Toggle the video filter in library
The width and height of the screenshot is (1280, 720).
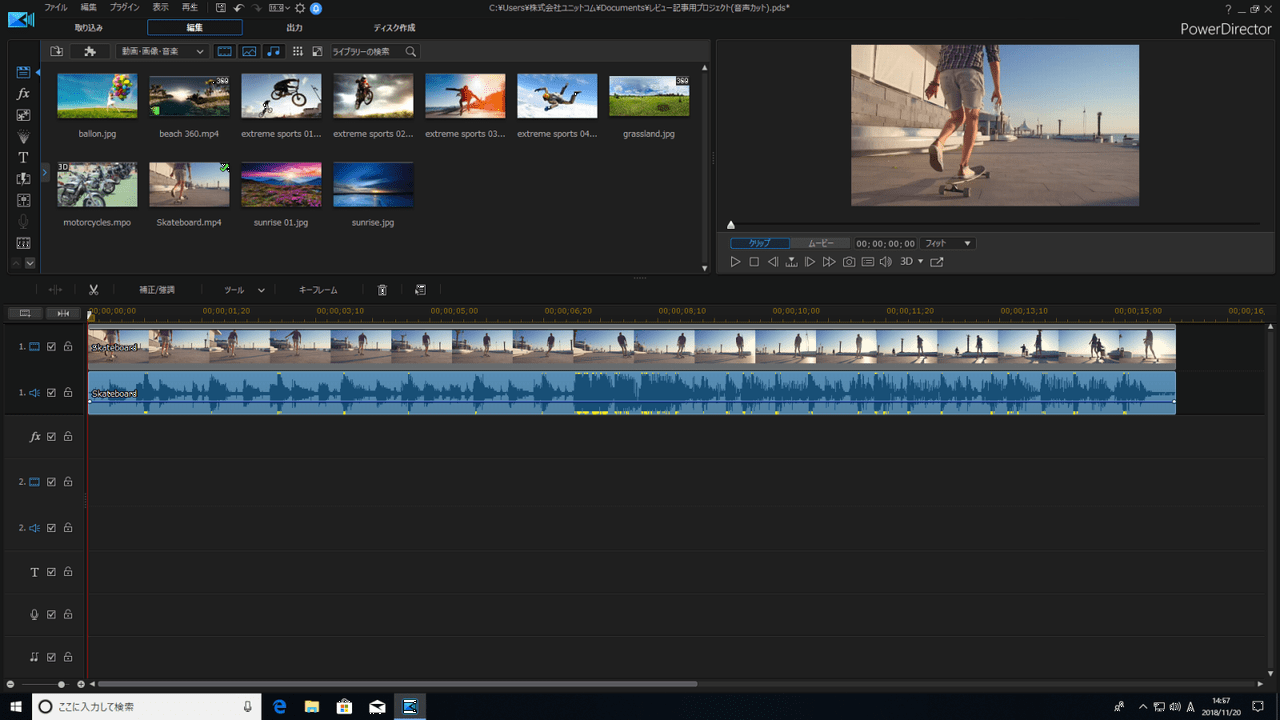(x=225, y=51)
